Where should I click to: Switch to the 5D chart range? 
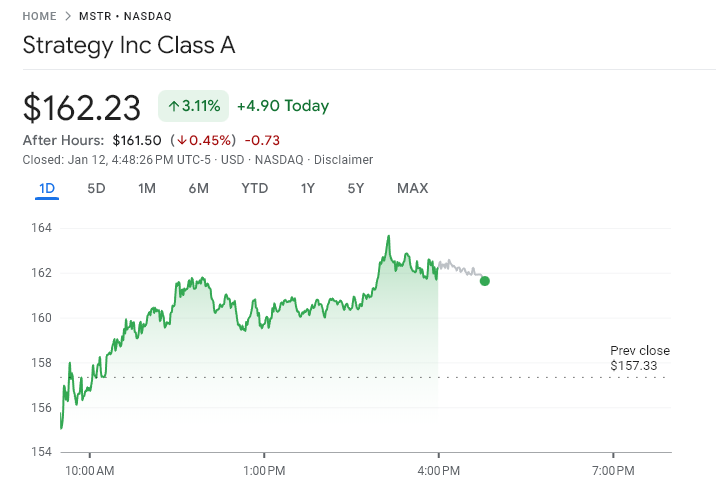click(x=96, y=188)
